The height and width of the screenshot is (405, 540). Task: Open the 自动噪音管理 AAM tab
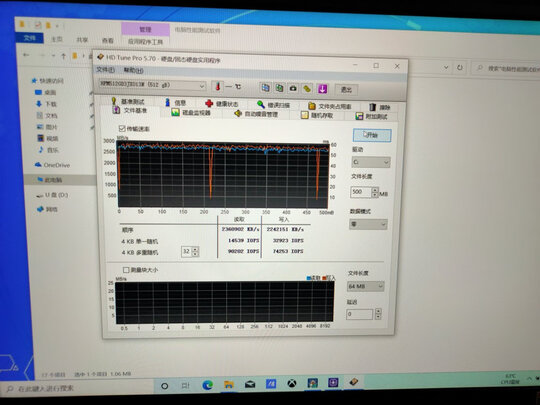tap(256, 114)
